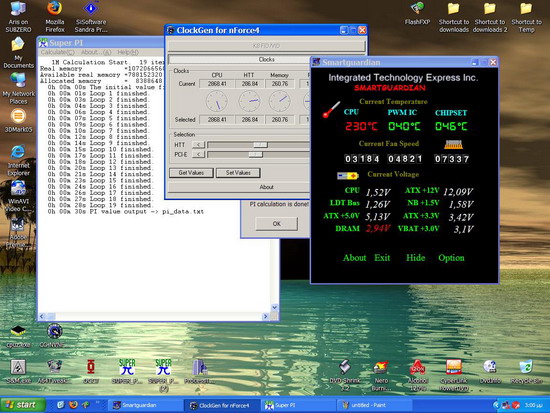
Task: Click Exit link in Smartguardian
Action: 382,258
